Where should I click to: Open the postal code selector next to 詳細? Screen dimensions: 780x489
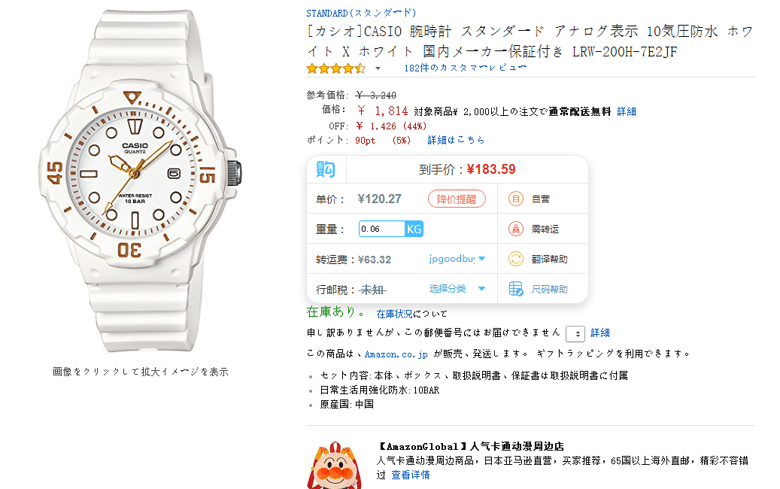(575, 334)
